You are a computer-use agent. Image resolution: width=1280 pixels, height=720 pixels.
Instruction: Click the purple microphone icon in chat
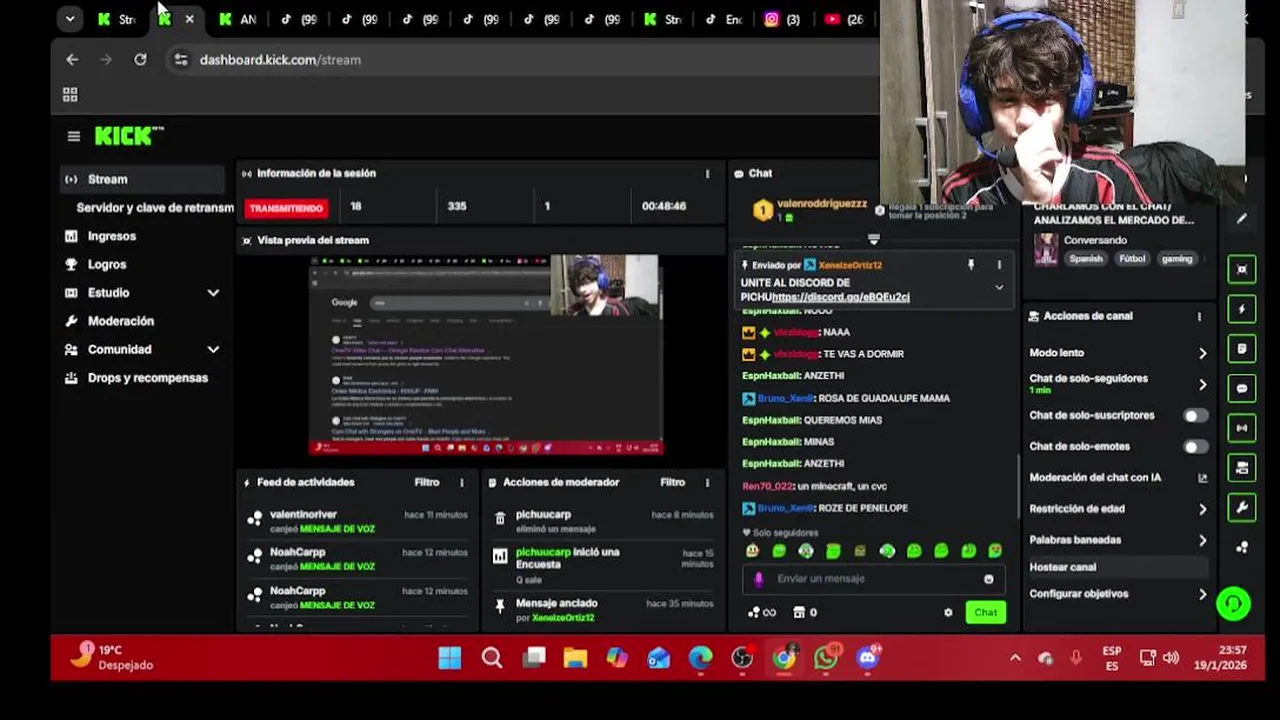[x=758, y=579]
